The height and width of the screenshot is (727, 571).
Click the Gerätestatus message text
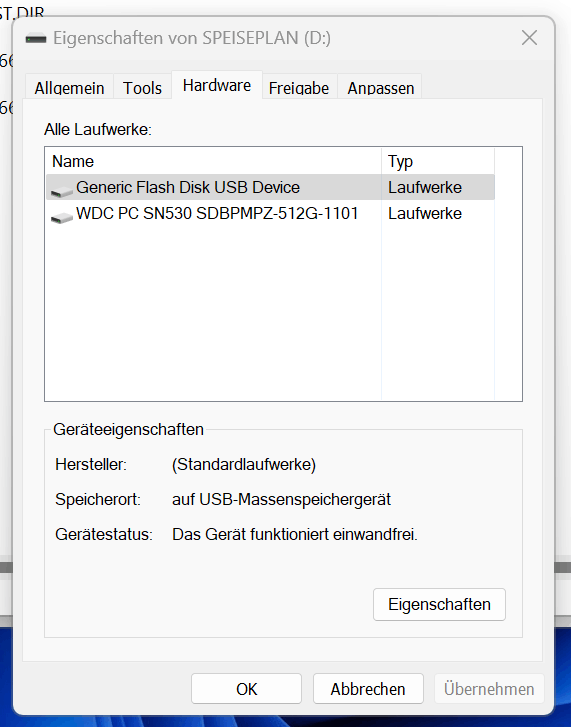[295, 534]
